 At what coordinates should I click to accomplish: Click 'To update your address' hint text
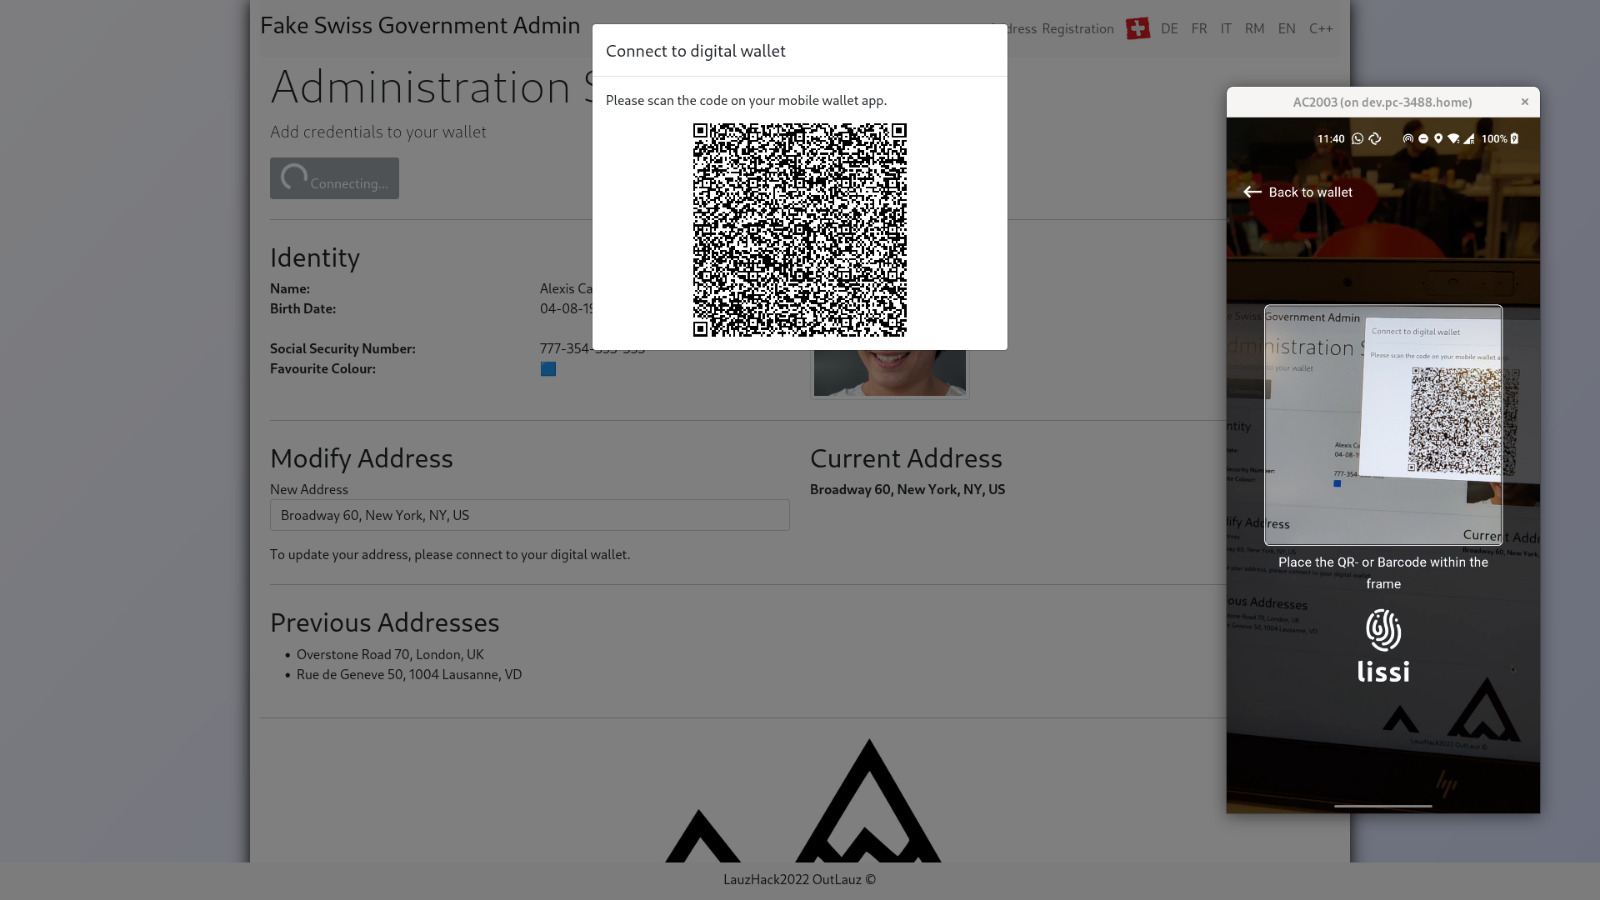click(450, 554)
